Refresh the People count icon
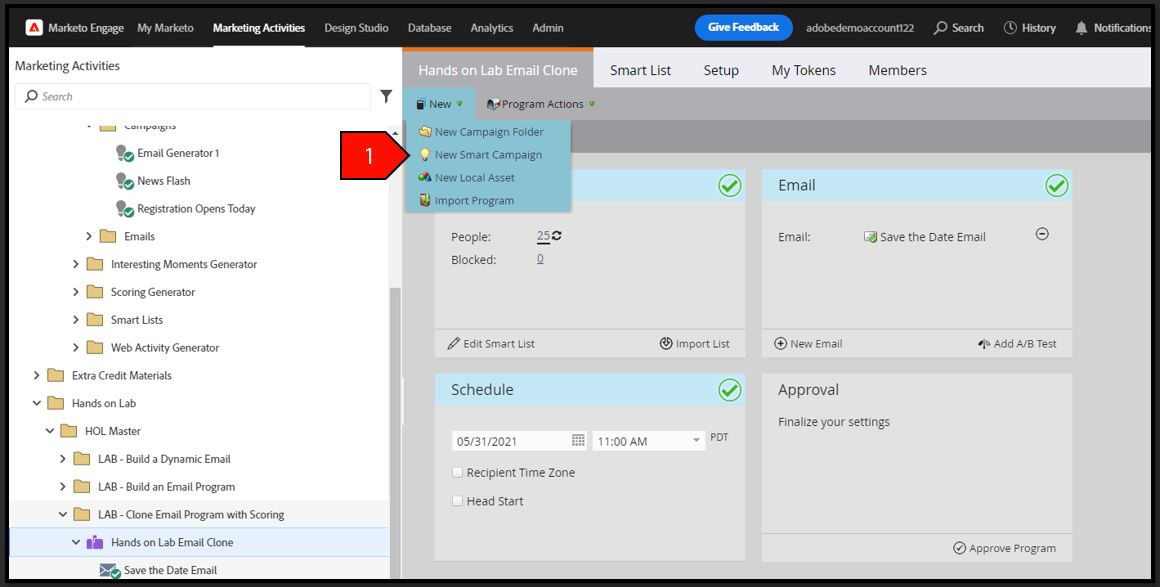 click(x=556, y=236)
